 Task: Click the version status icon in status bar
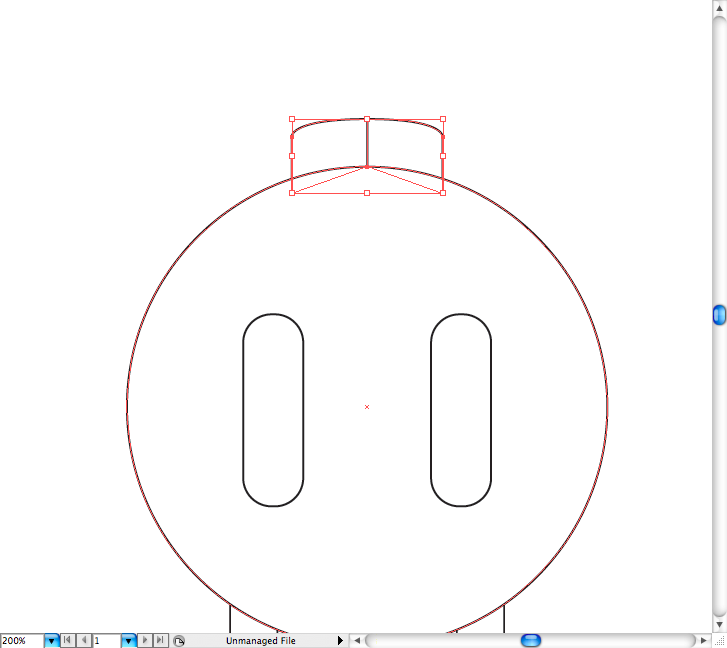click(x=178, y=640)
